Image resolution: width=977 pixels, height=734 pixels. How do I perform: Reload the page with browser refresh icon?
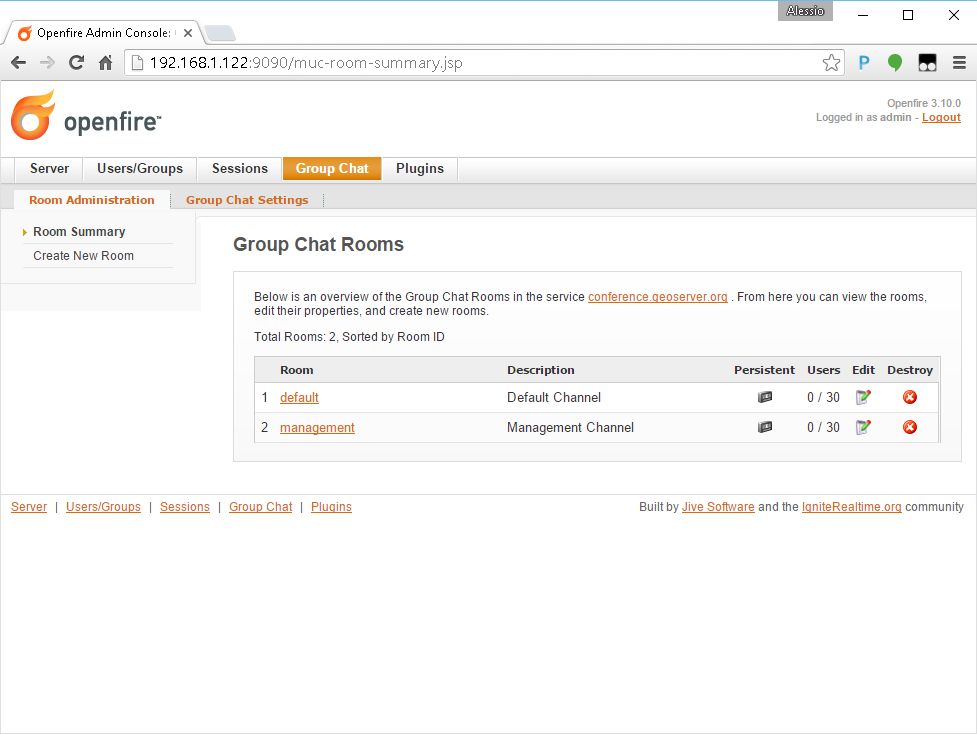click(x=76, y=63)
